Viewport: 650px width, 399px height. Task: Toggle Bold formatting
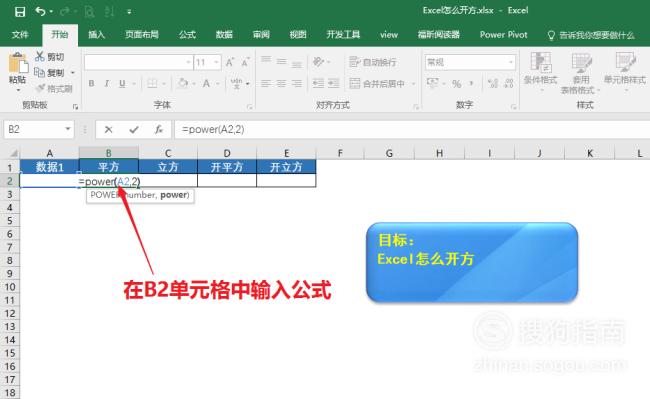point(91,84)
